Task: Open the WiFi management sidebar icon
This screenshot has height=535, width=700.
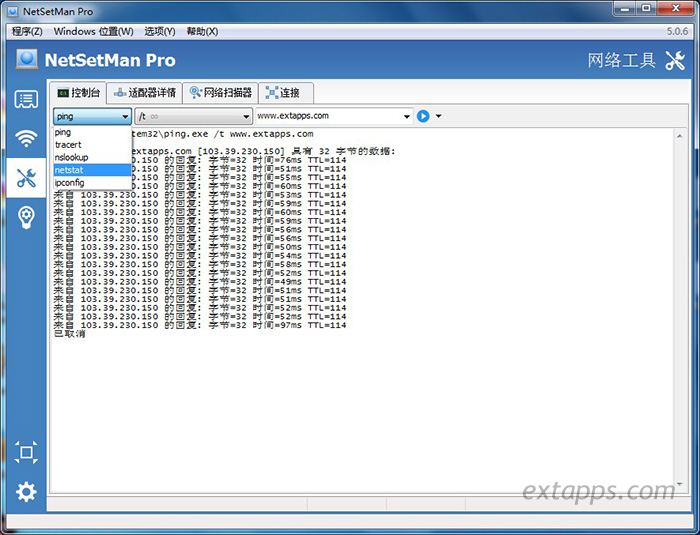Action: (26, 138)
